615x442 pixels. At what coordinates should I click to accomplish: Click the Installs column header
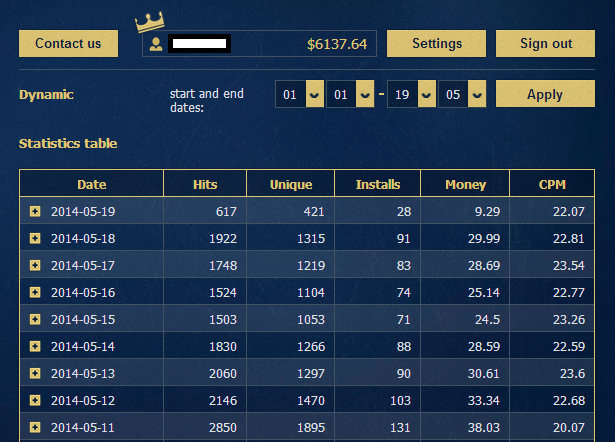click(378, 184)
